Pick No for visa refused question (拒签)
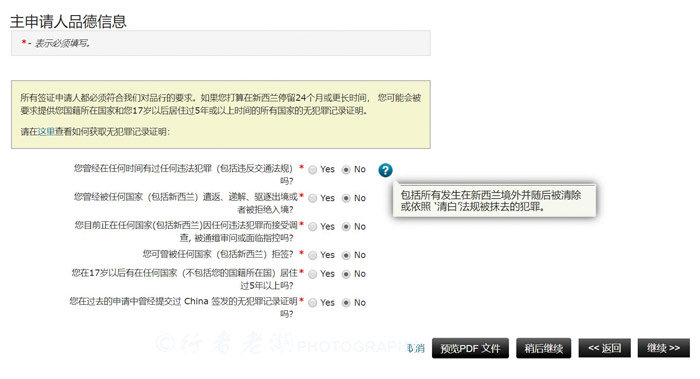Image resolution: width=700 pixels, height=379 pixels. [346, 255]
